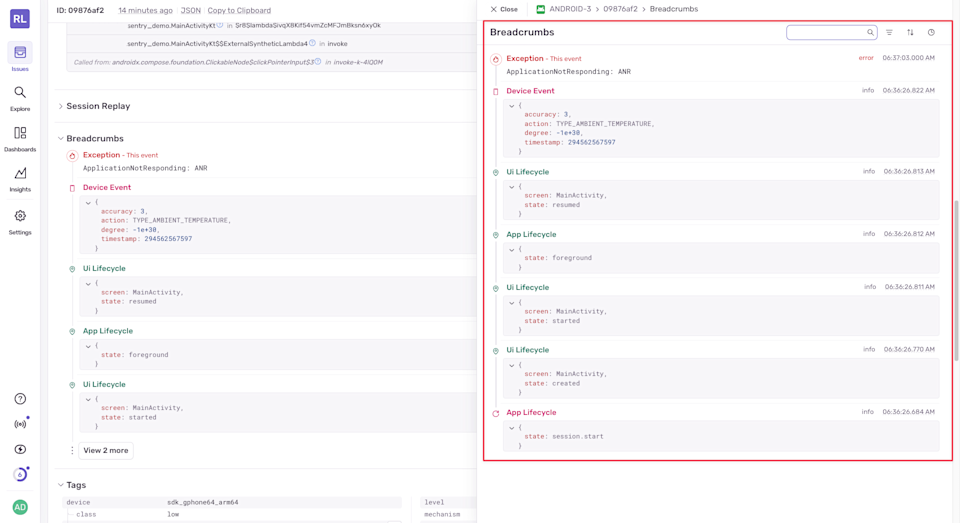Close the Breadcrumbs drawer

coord(504,9)
